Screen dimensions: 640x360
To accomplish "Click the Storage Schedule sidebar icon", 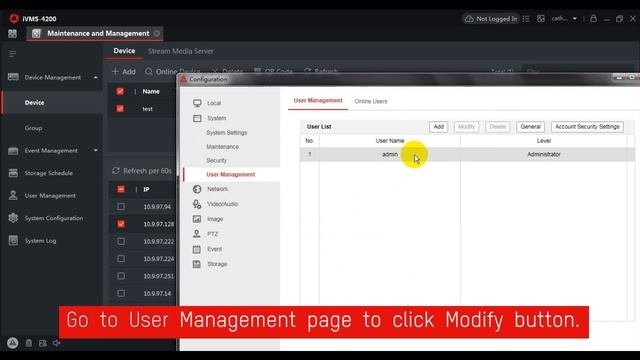I will pos(13,173).
